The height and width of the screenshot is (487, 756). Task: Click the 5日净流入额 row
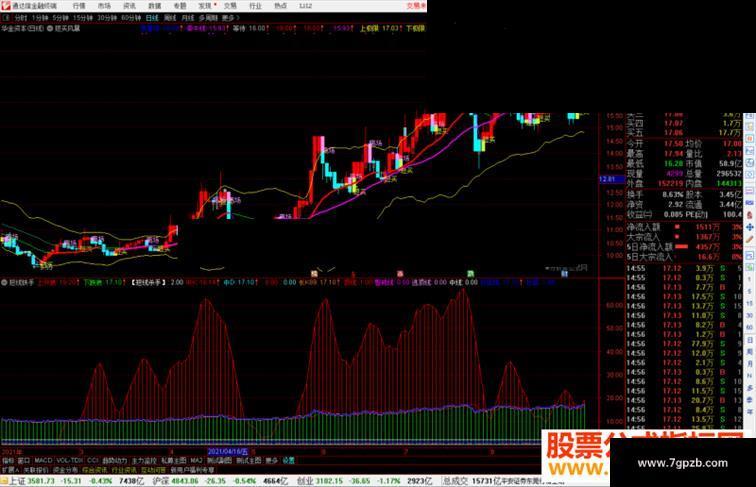[x=685, y=247]
